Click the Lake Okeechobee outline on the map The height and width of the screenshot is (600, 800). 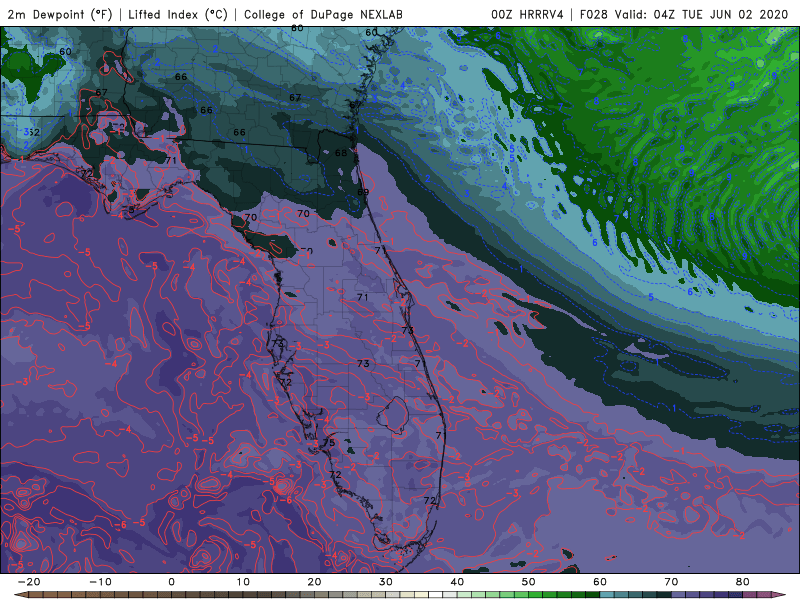pos(393,415)
